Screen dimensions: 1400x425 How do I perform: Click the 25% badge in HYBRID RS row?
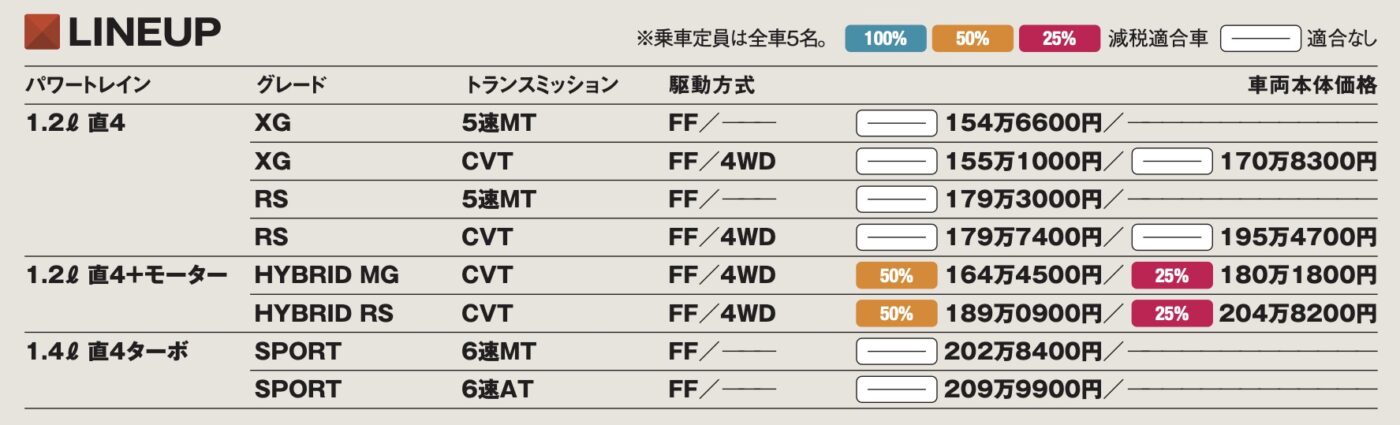point(1171,314)
